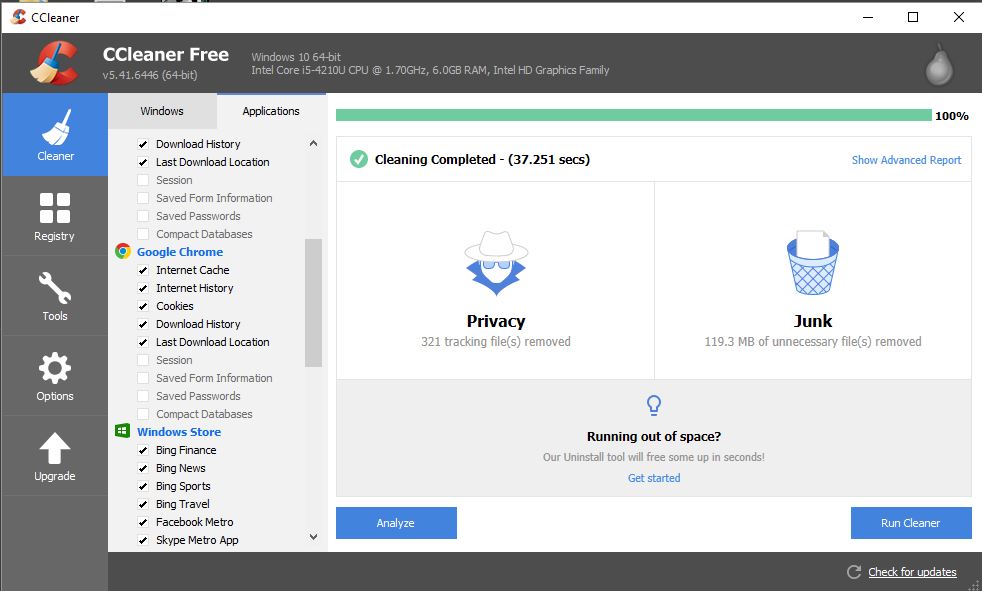The image size is (982, 591).
Task: Click scroll up arrow in applications list
Action: 313,143
